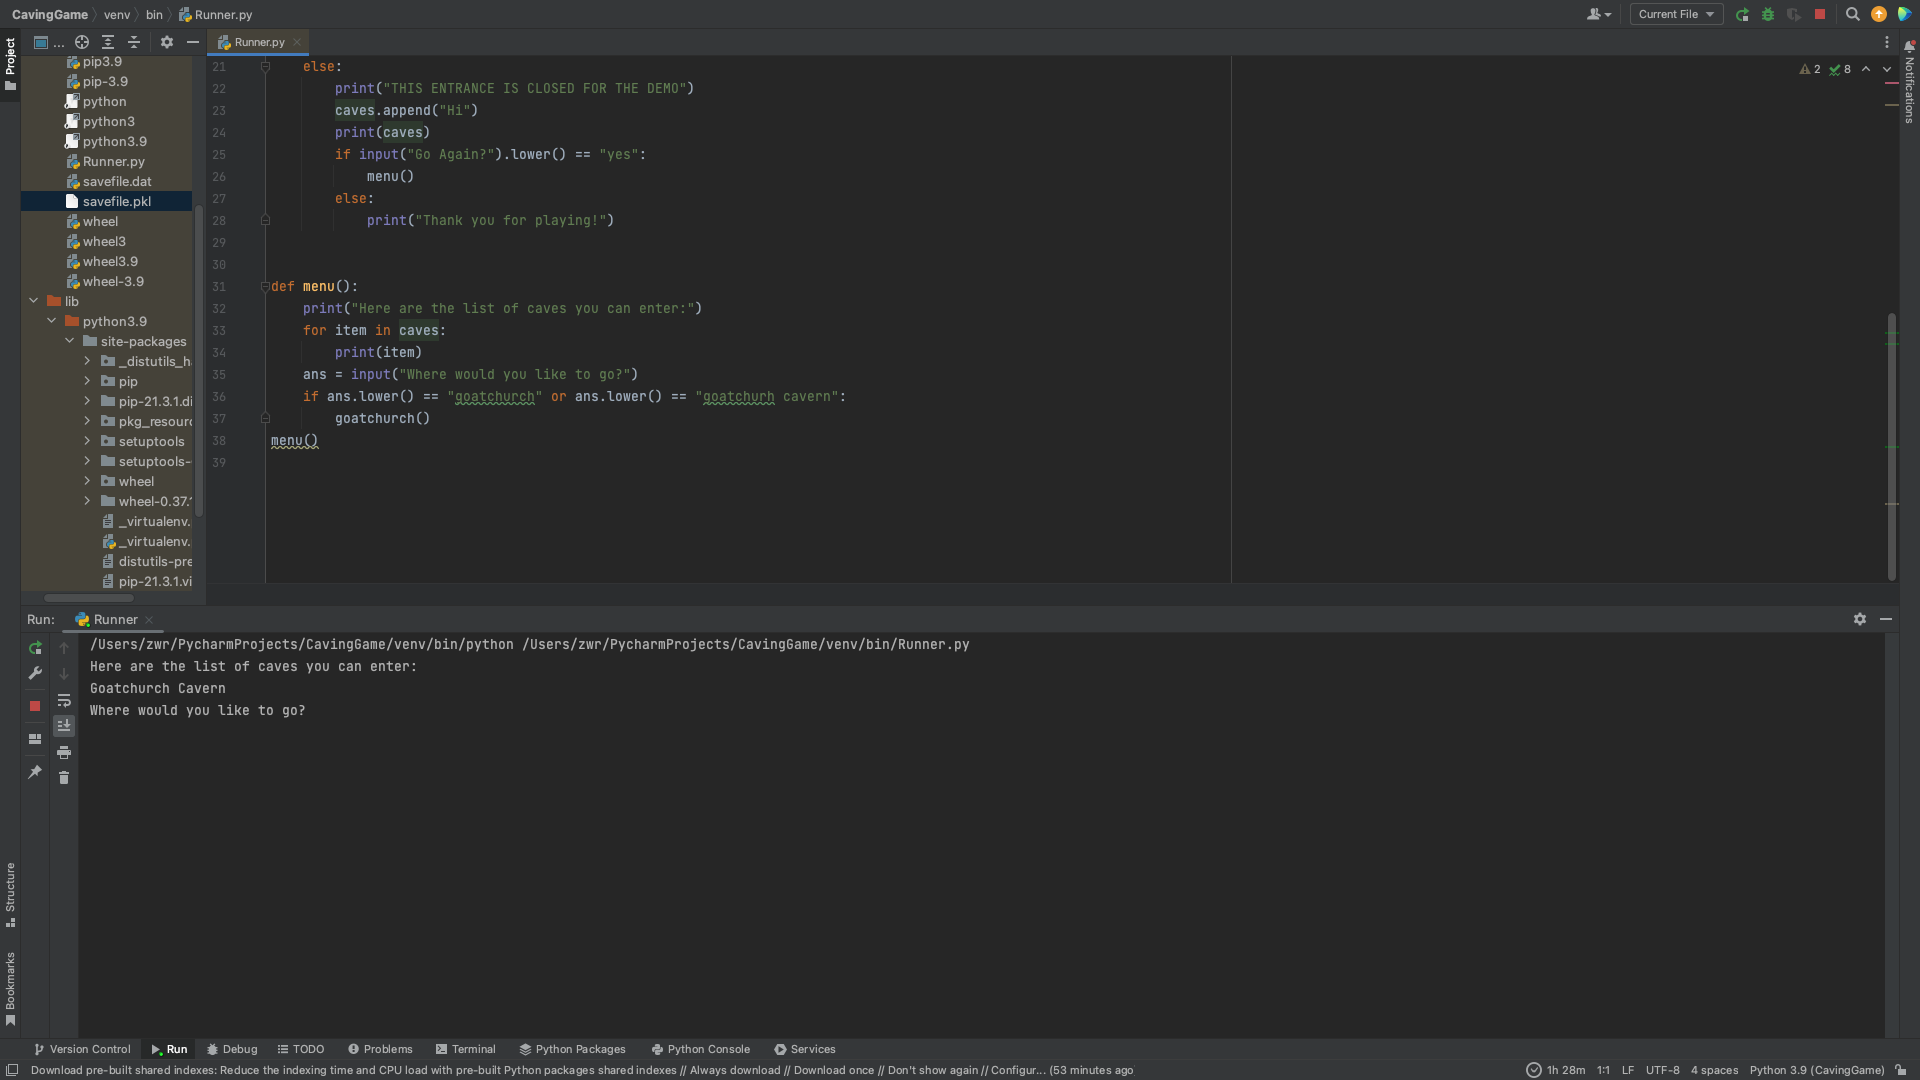Select opened file target icon in Project
Screen dimensions: 1920x1080
(x=82, y=42)
